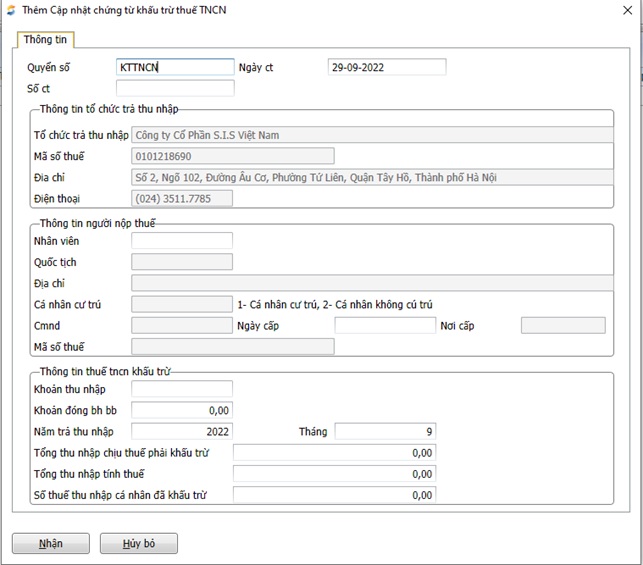Click the Quốc tịch field

[182, 262]
